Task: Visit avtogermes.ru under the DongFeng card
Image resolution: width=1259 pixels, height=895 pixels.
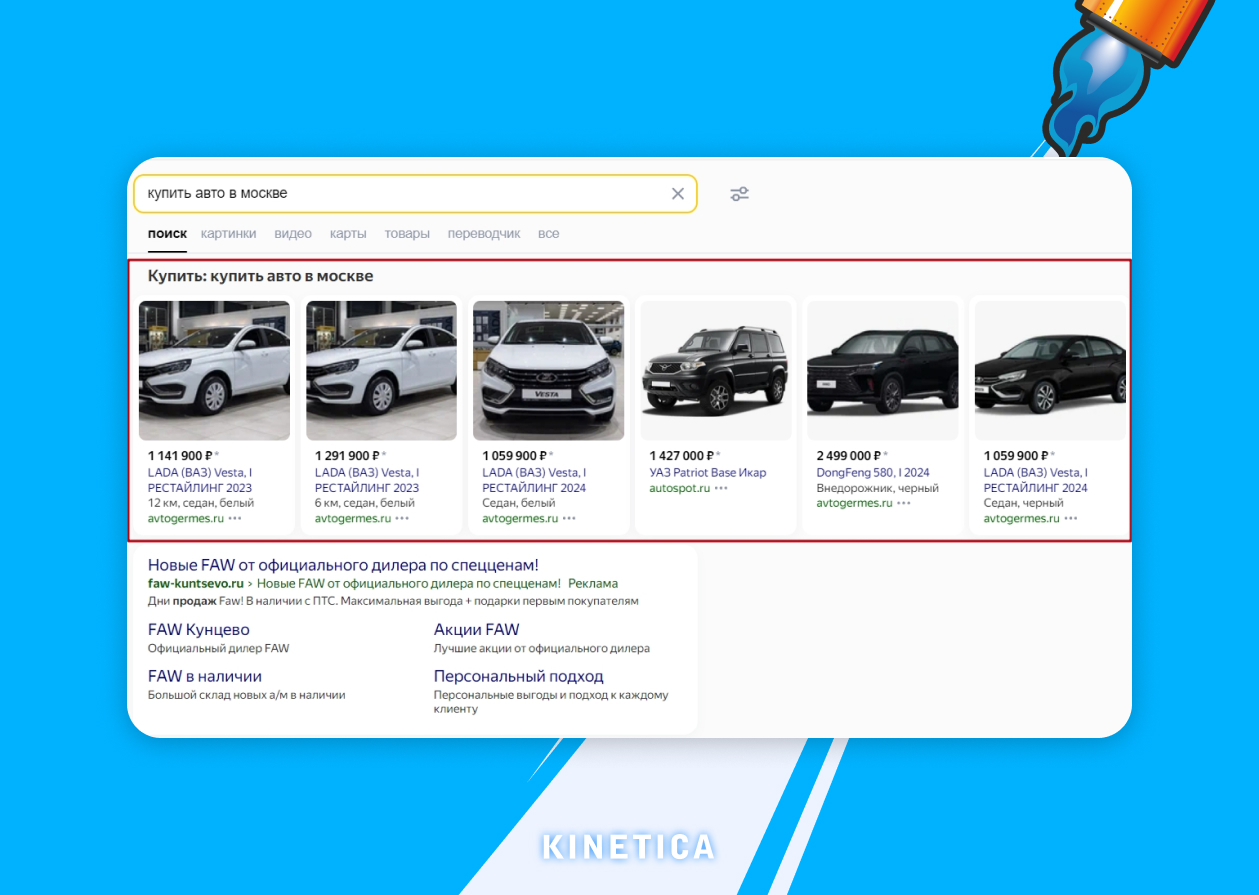Action: 854,503
